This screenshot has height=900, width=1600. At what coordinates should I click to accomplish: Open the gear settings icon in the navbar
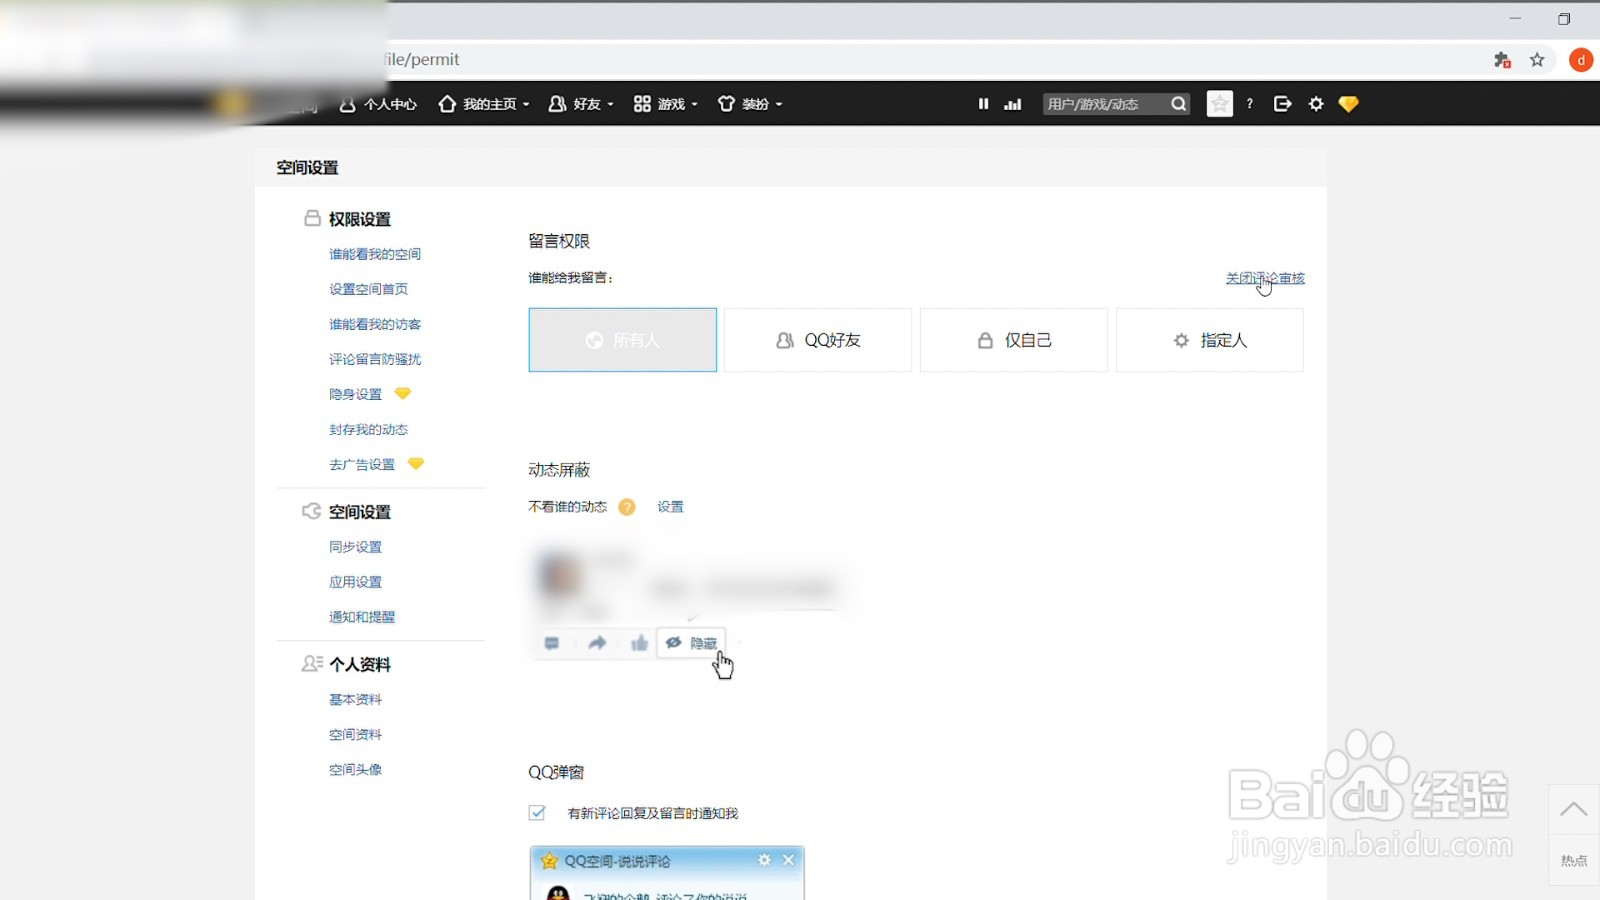coord(1316,104)
